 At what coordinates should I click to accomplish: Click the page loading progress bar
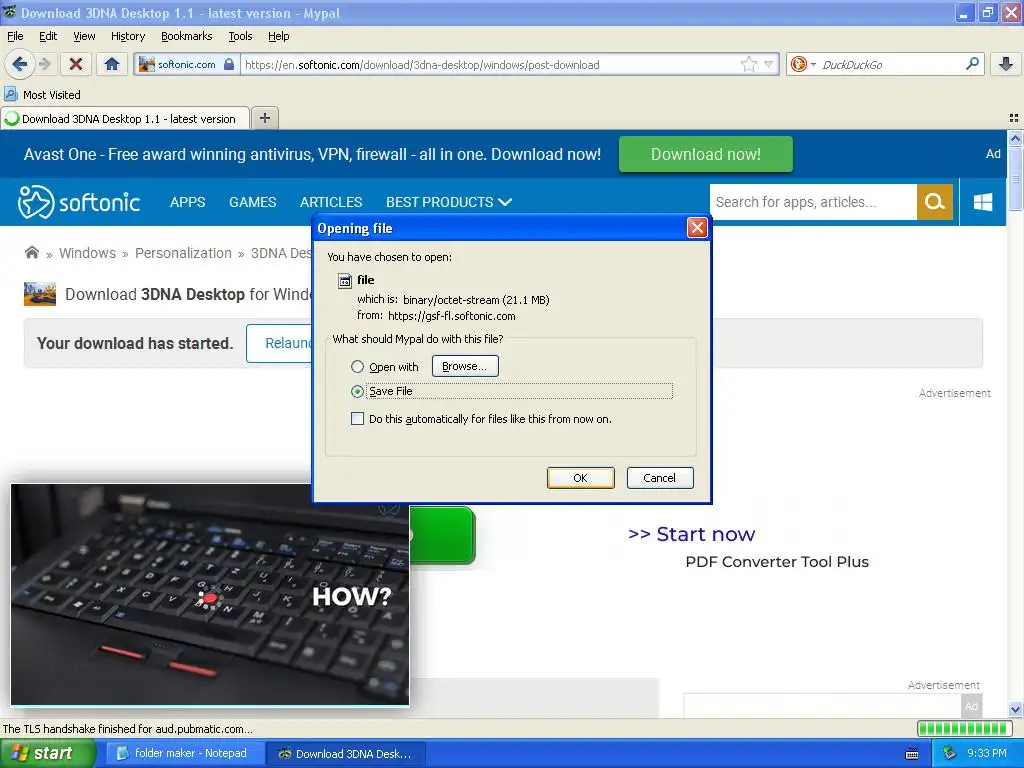click(x=964, y=728)
